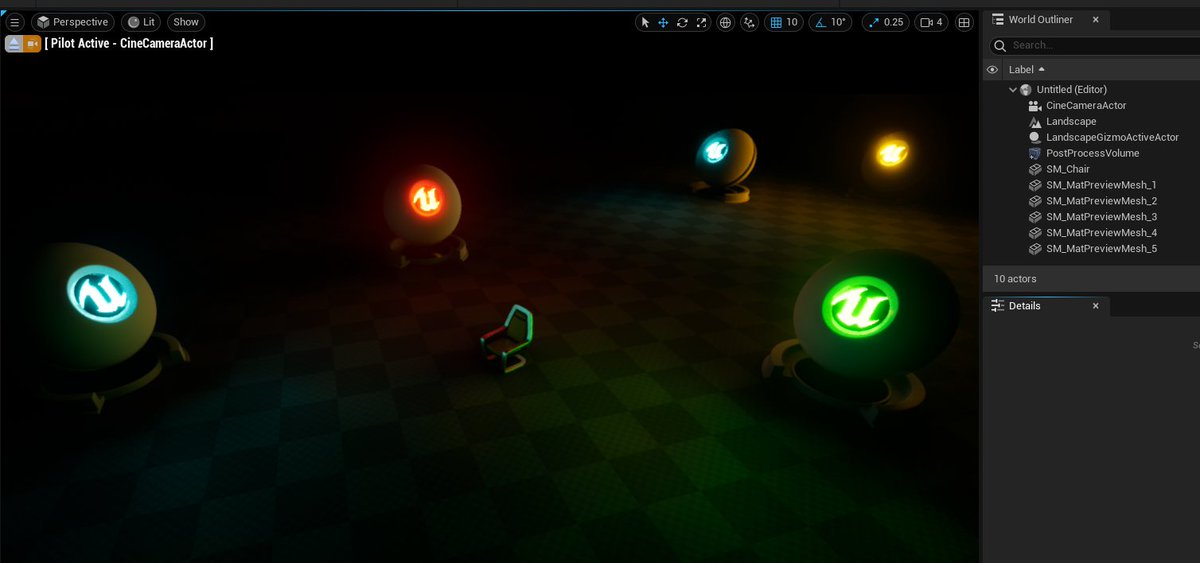This screenshot has width=1200, height=563.
Task: Activate the Rotate tool
Action: click(x=682, y=22)
